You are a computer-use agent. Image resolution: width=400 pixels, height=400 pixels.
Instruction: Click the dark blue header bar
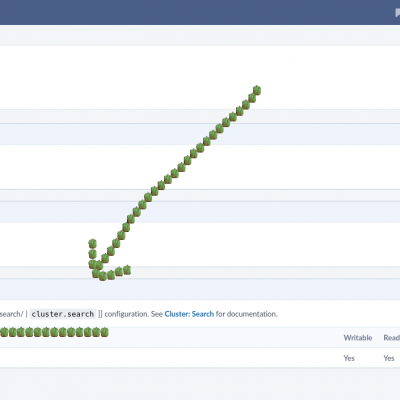tap(200, 12)
